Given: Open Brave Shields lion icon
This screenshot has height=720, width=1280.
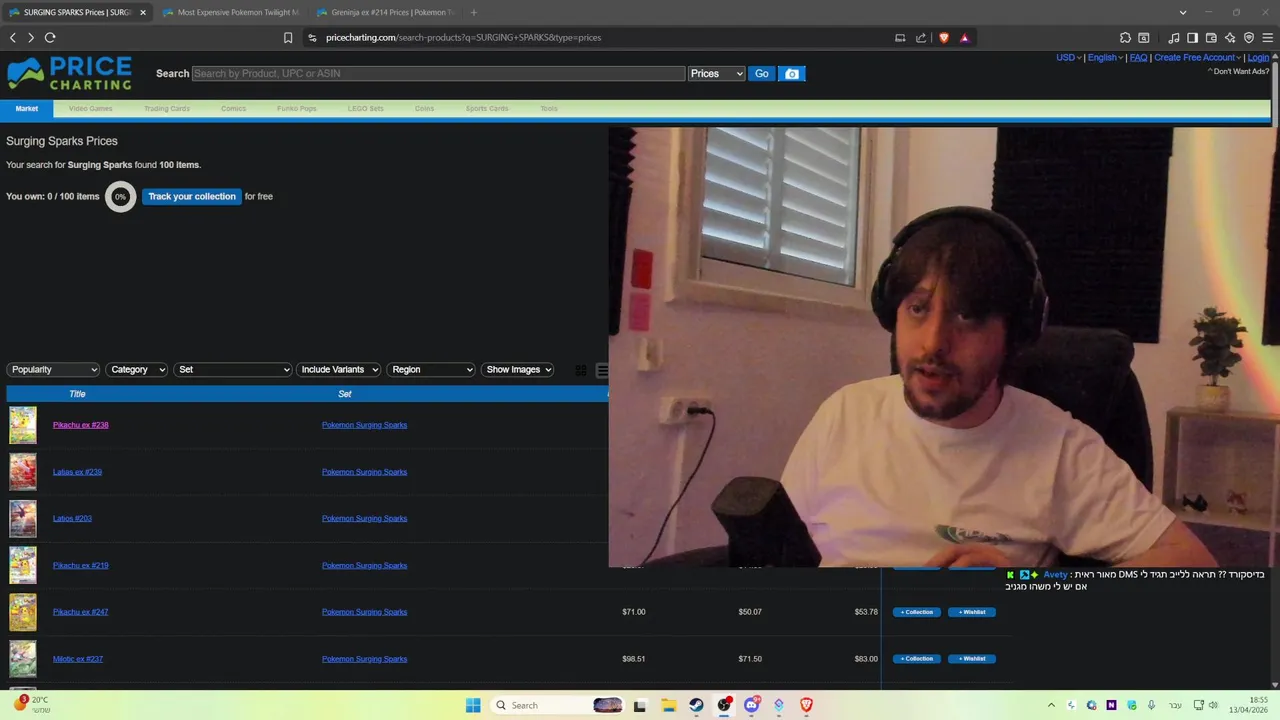Looking at the screenshot, I should pos(943,38).
